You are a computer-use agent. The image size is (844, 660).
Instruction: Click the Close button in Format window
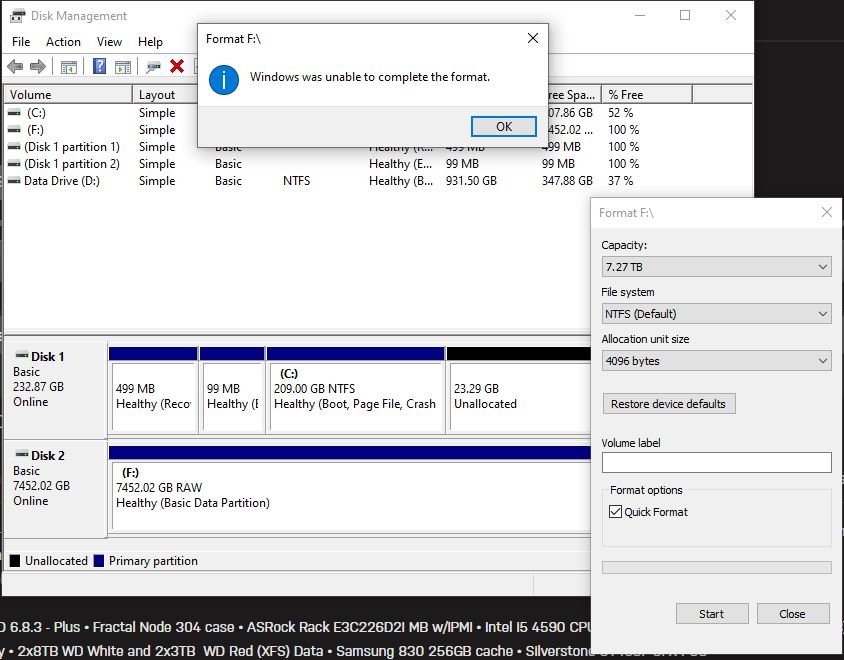792,614
